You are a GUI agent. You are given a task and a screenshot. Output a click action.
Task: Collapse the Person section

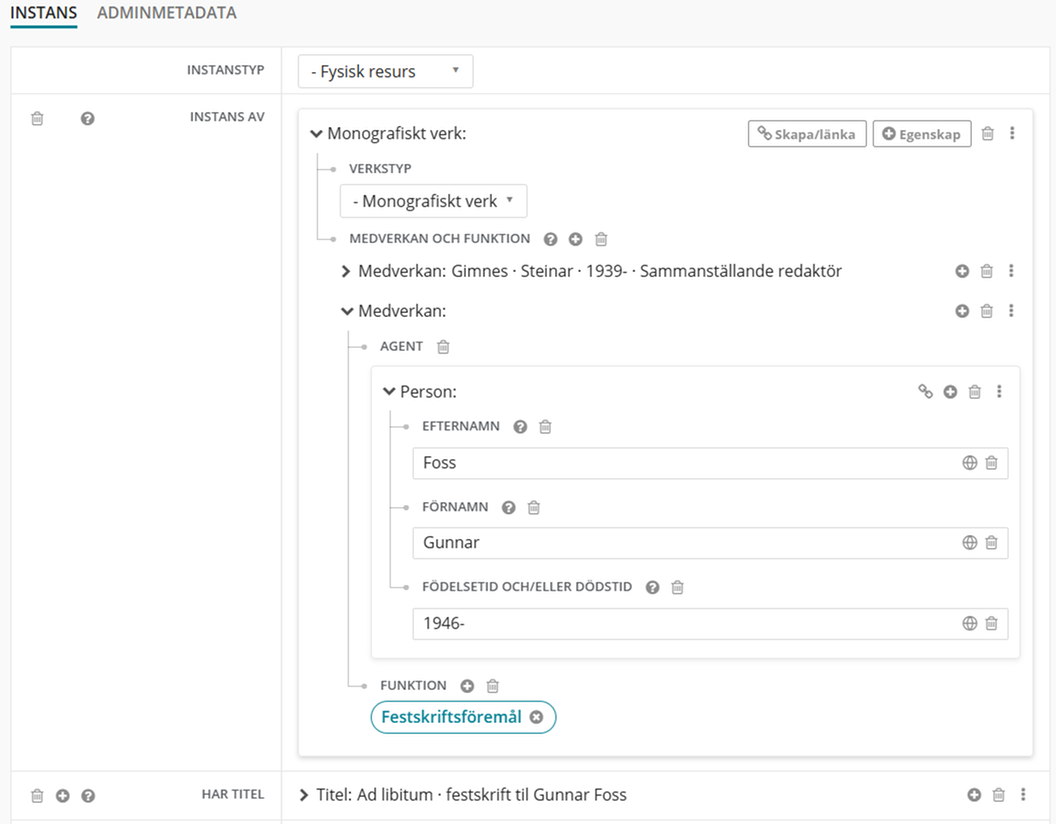coord(389,392)
